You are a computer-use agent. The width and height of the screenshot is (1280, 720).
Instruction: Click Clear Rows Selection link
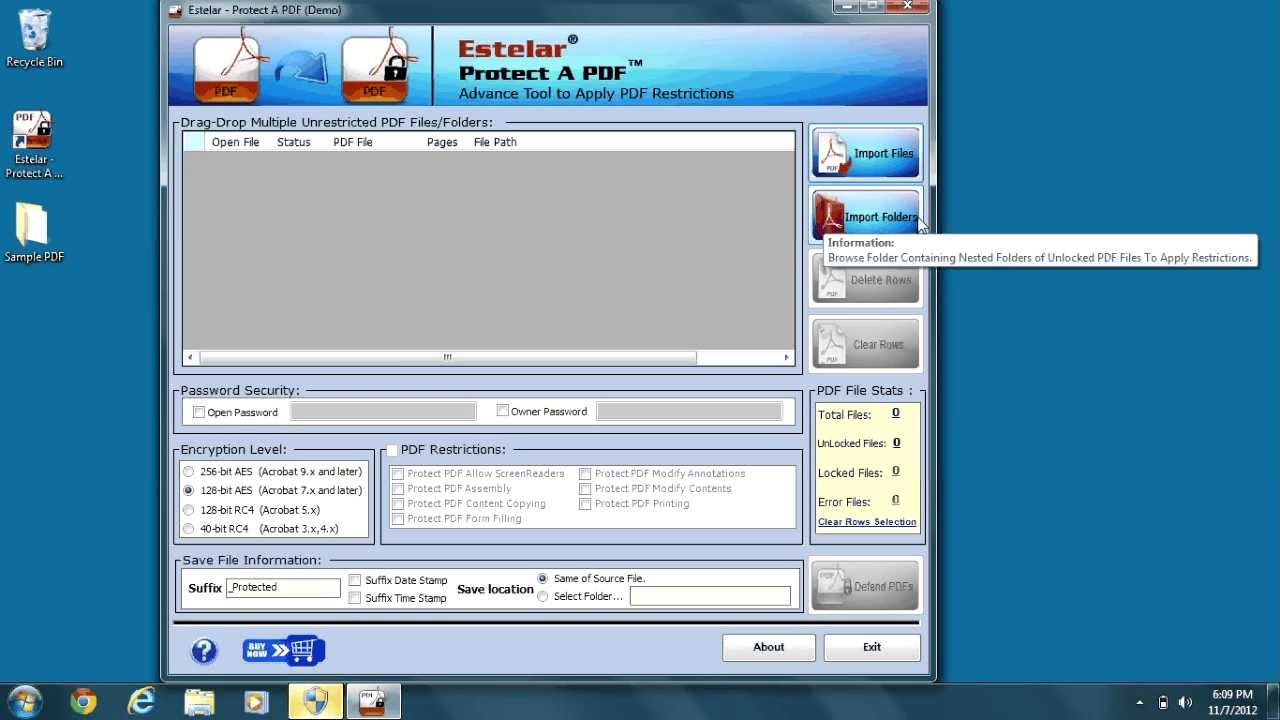(867, 522)
